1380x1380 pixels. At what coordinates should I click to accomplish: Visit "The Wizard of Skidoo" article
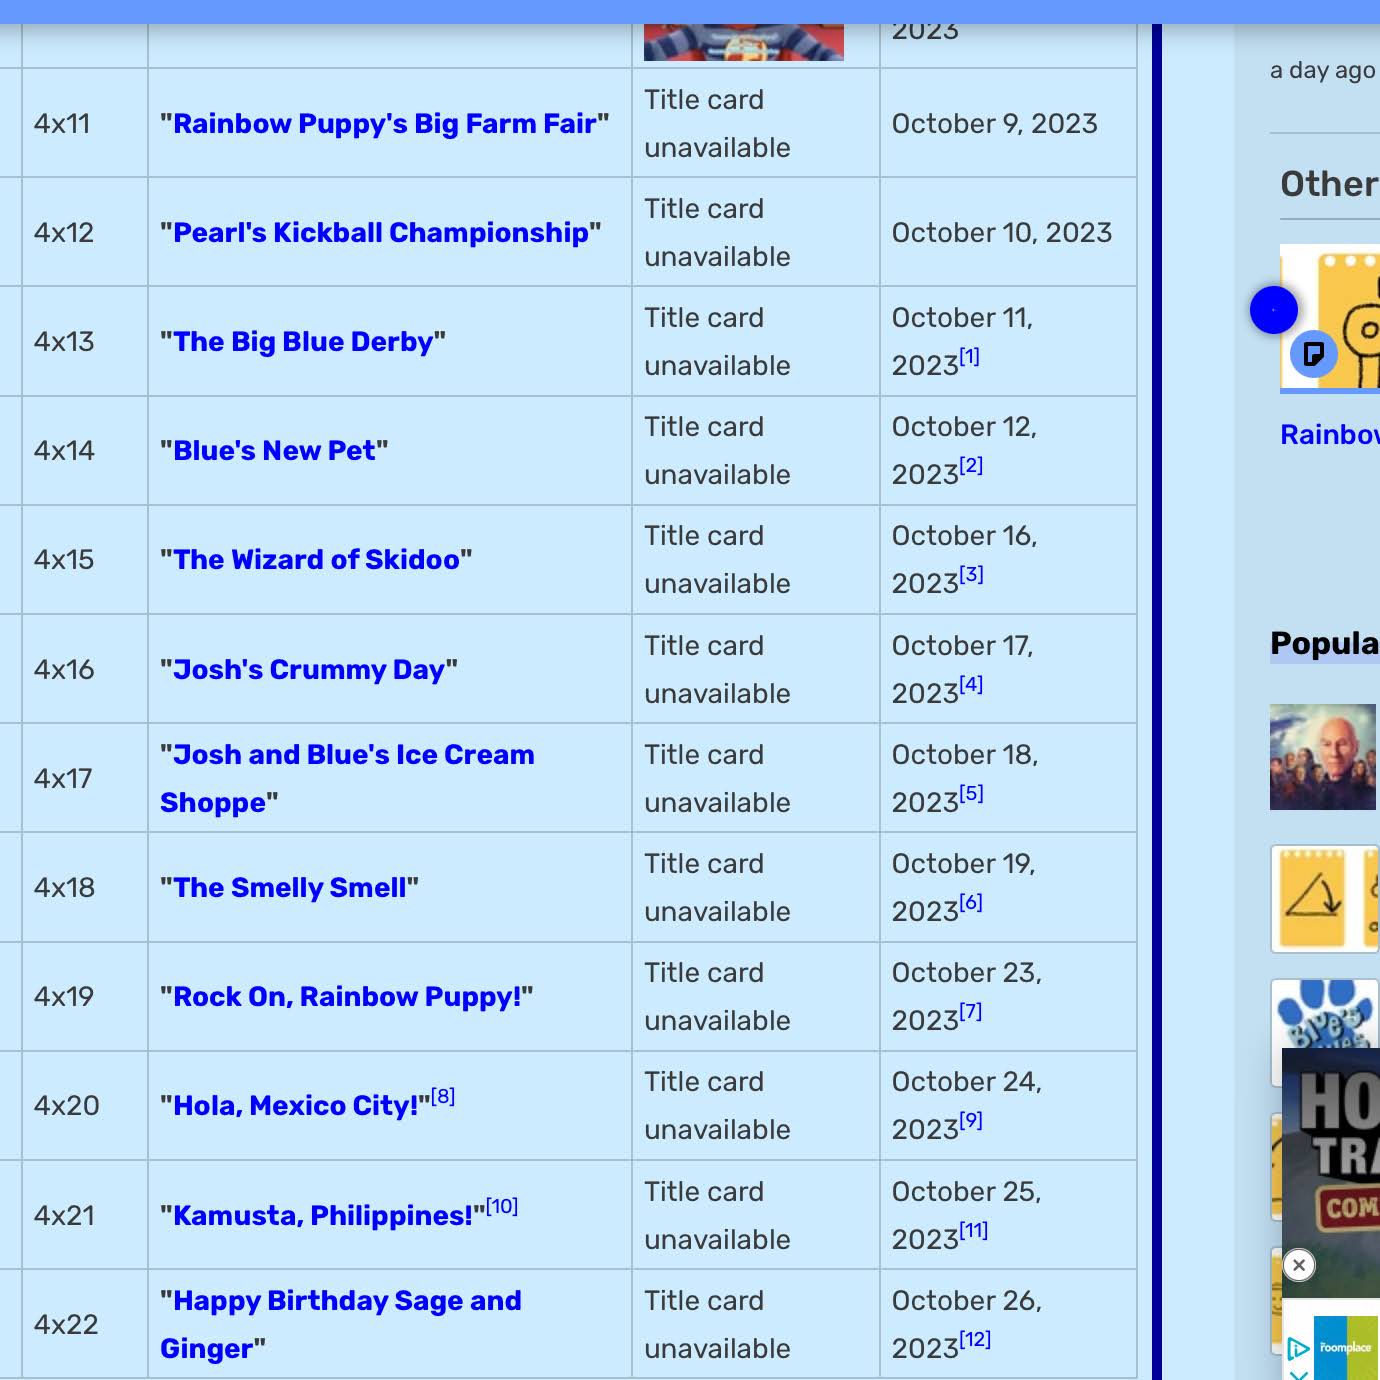coord(316,559)
